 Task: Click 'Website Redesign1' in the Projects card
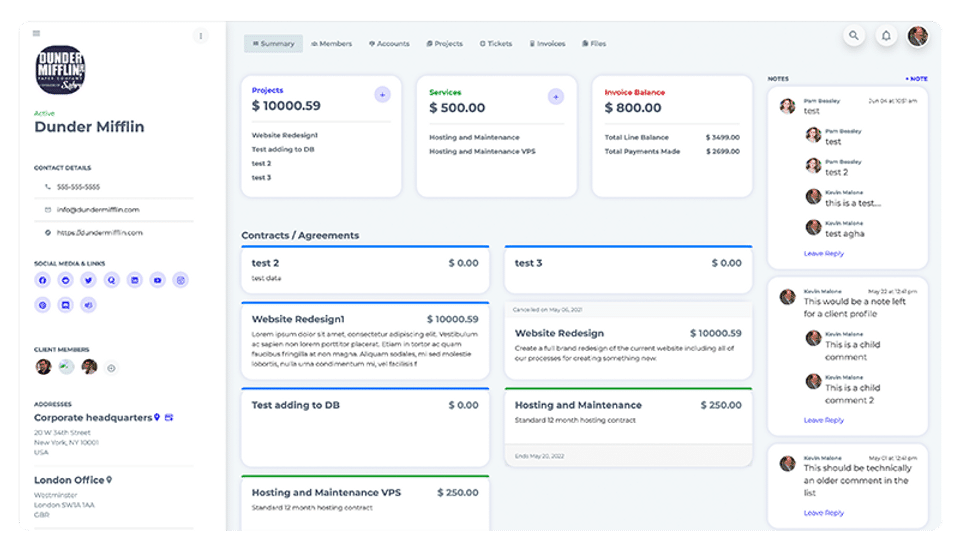click(285, 135)
